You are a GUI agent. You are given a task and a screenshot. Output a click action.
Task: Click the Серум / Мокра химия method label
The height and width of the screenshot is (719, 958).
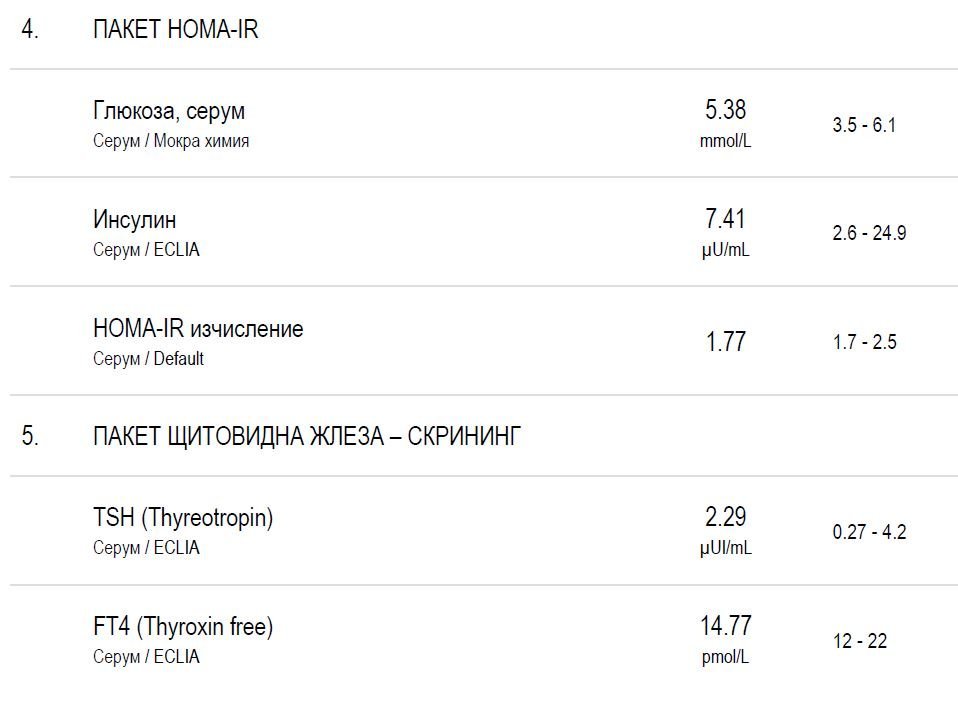tap(171, 141)
